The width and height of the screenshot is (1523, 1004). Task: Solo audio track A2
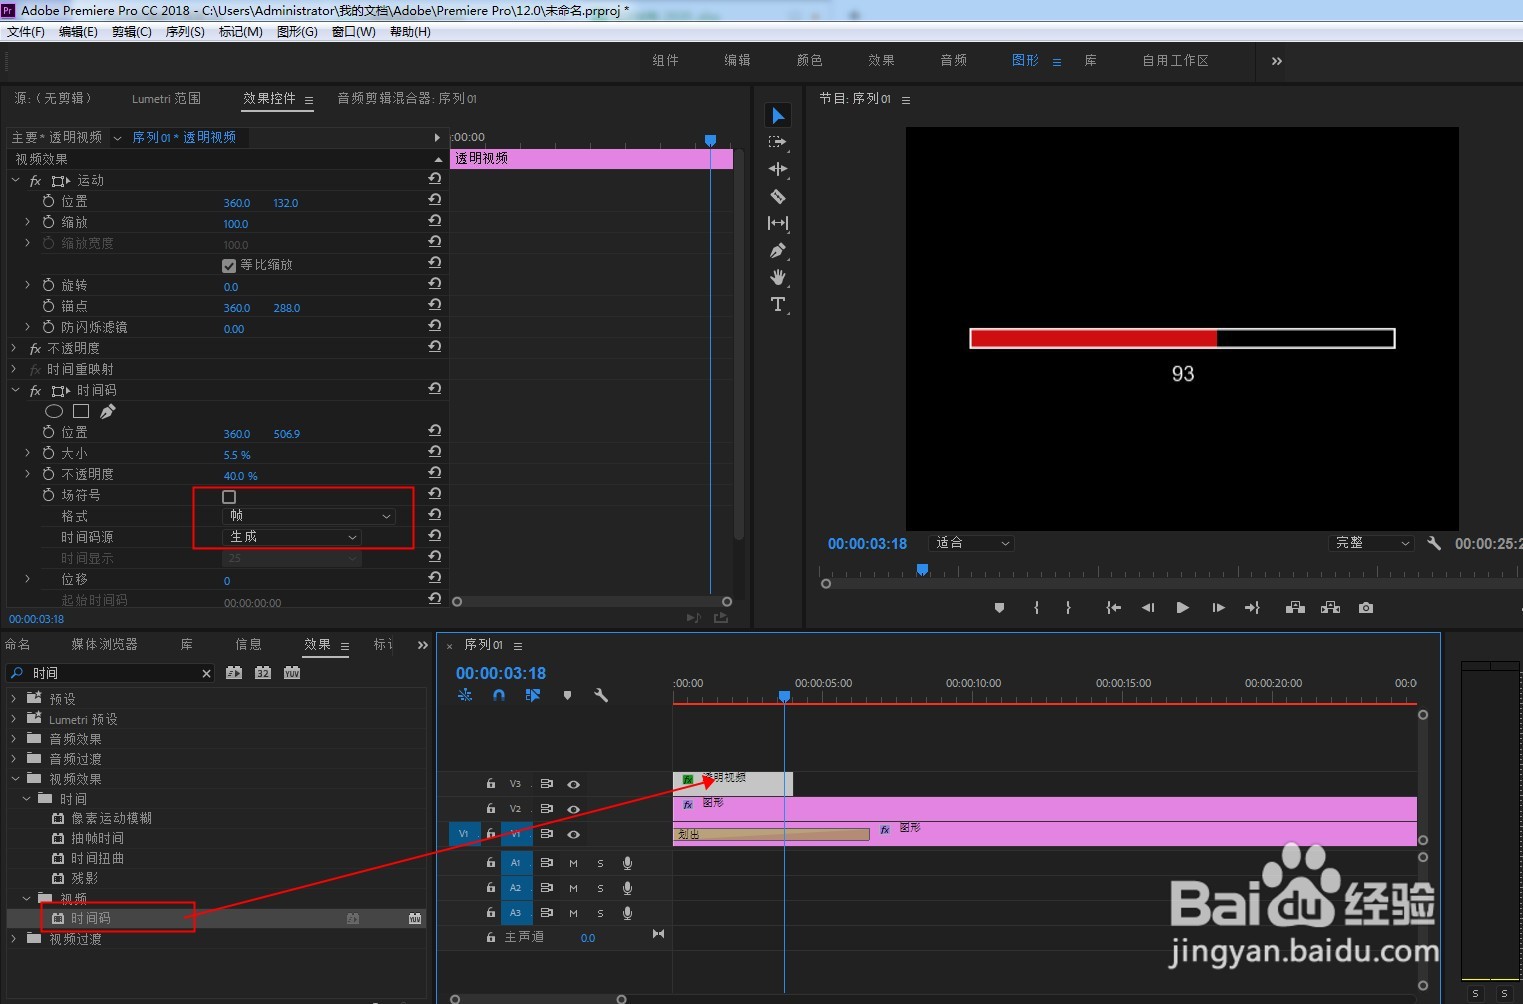click(600, 887)
